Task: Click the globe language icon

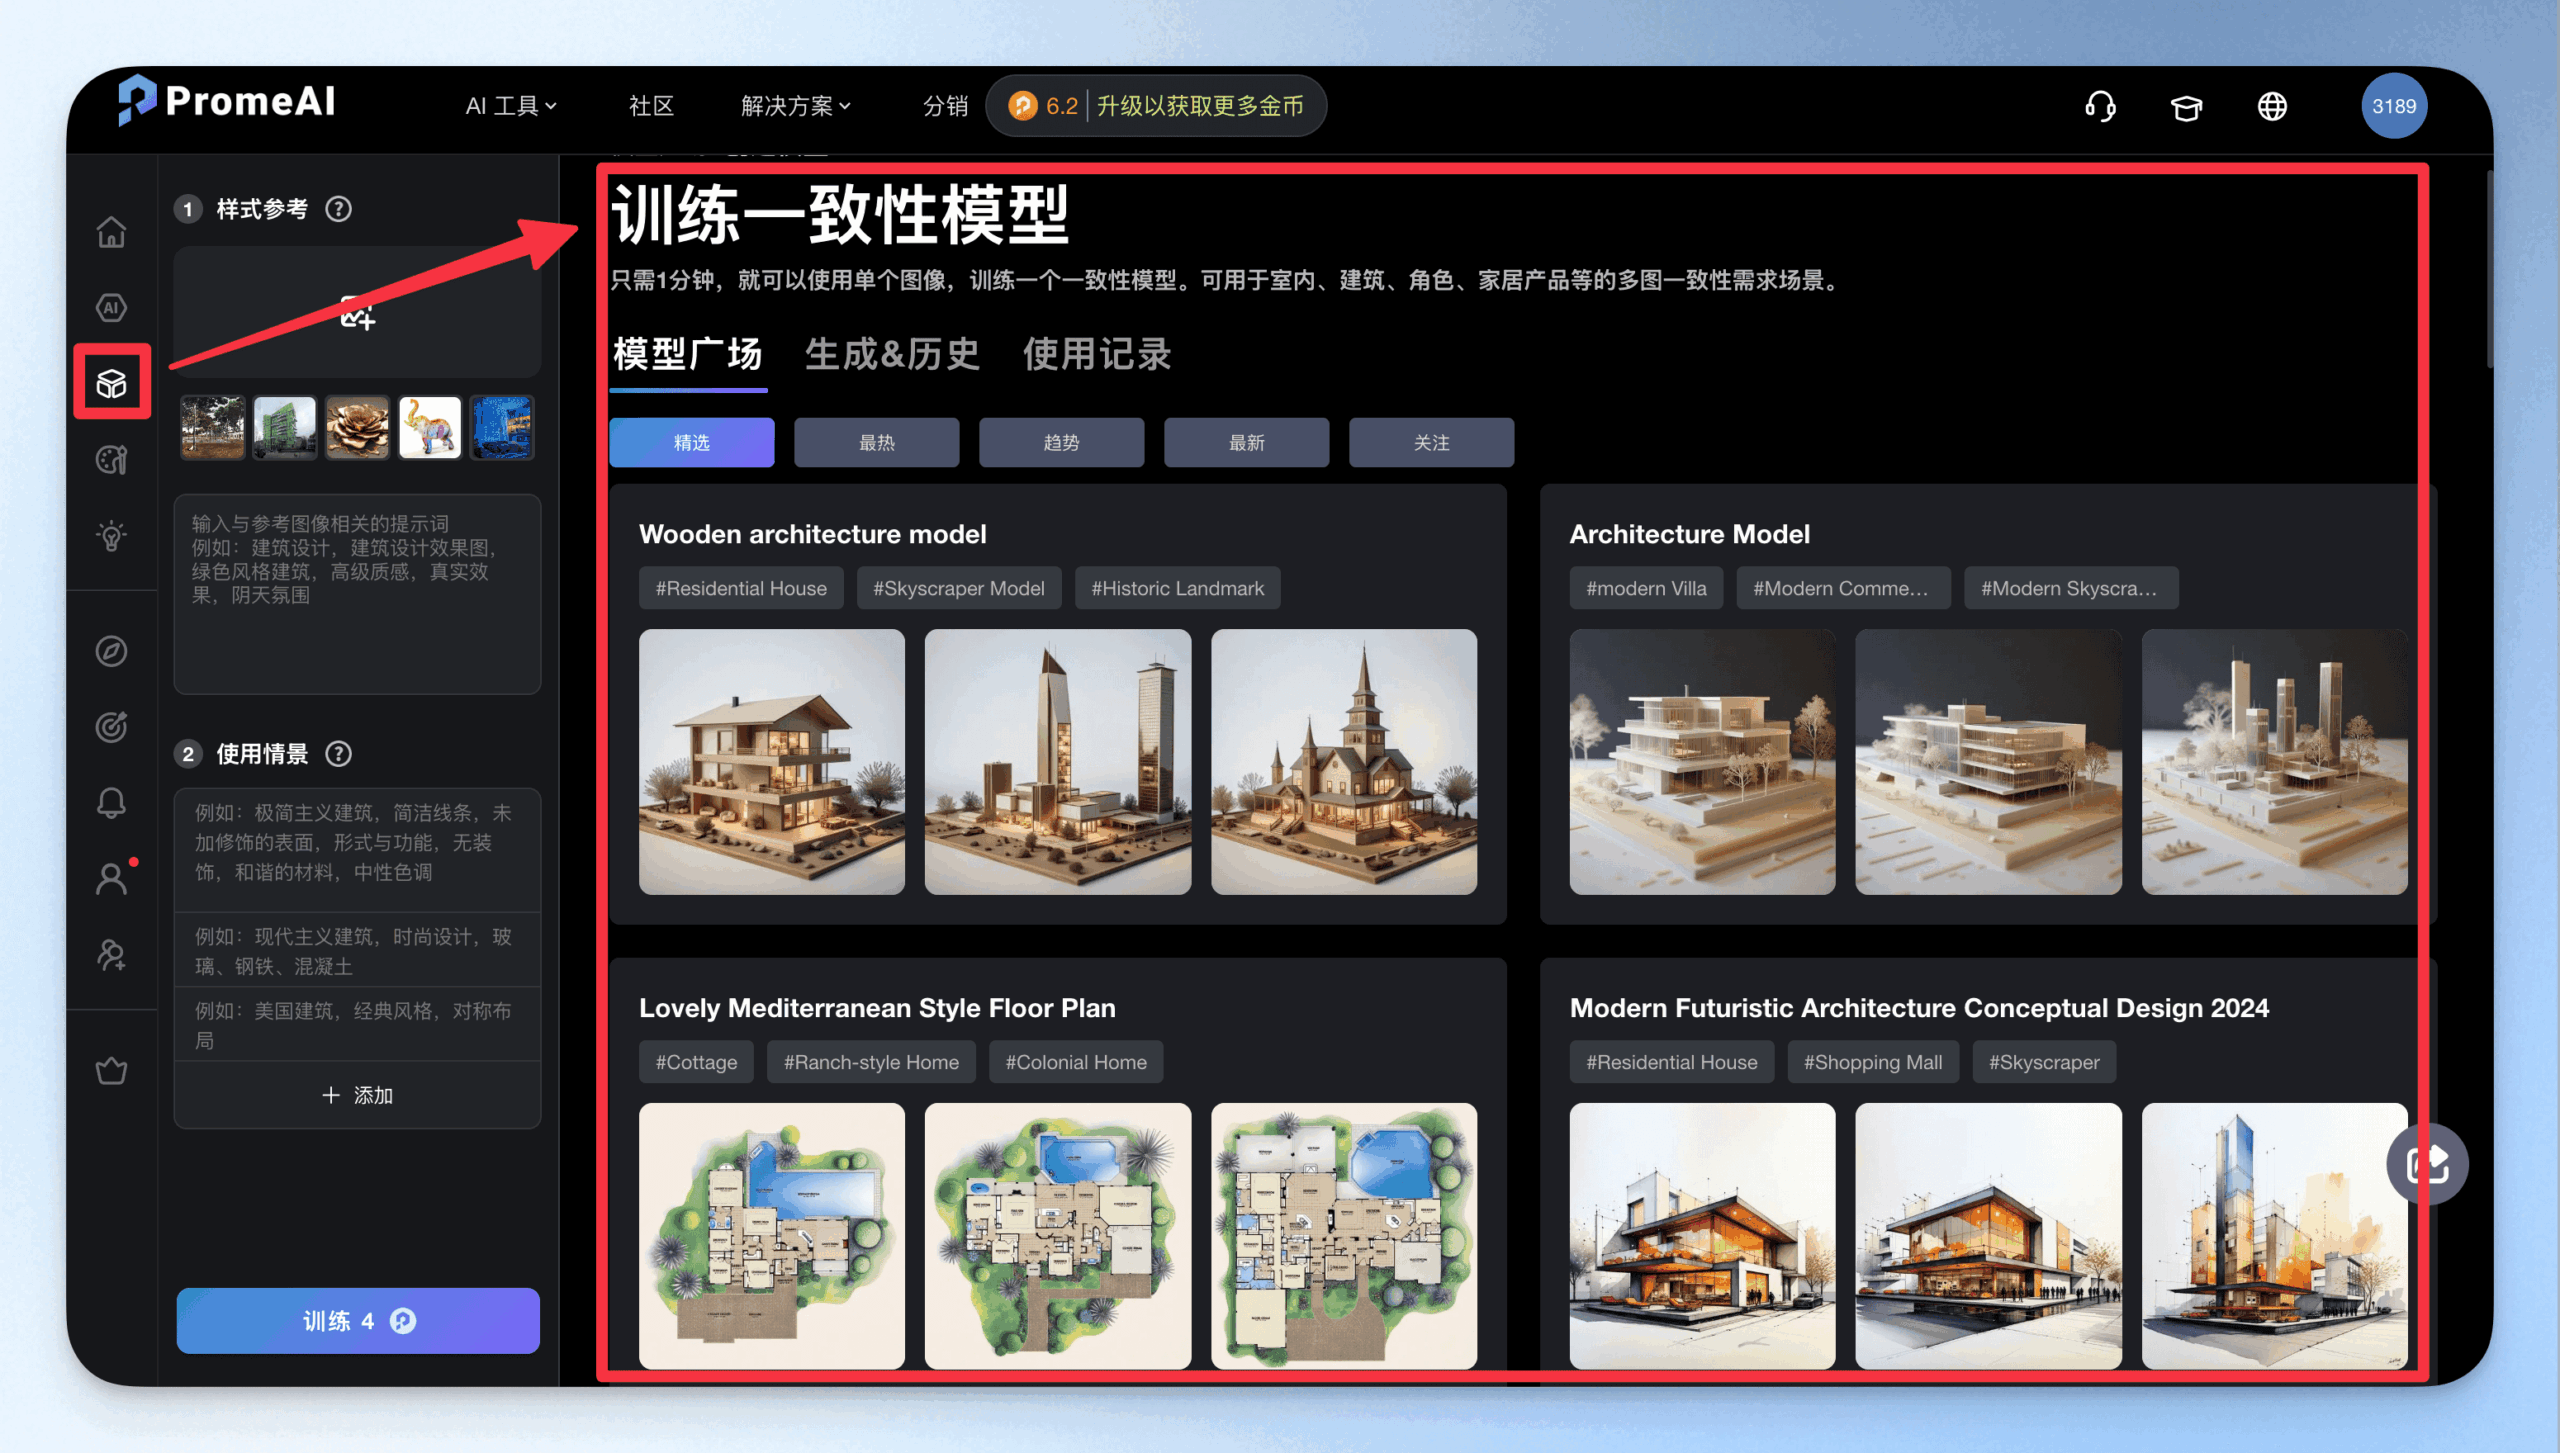Action: coord(2272,106)
